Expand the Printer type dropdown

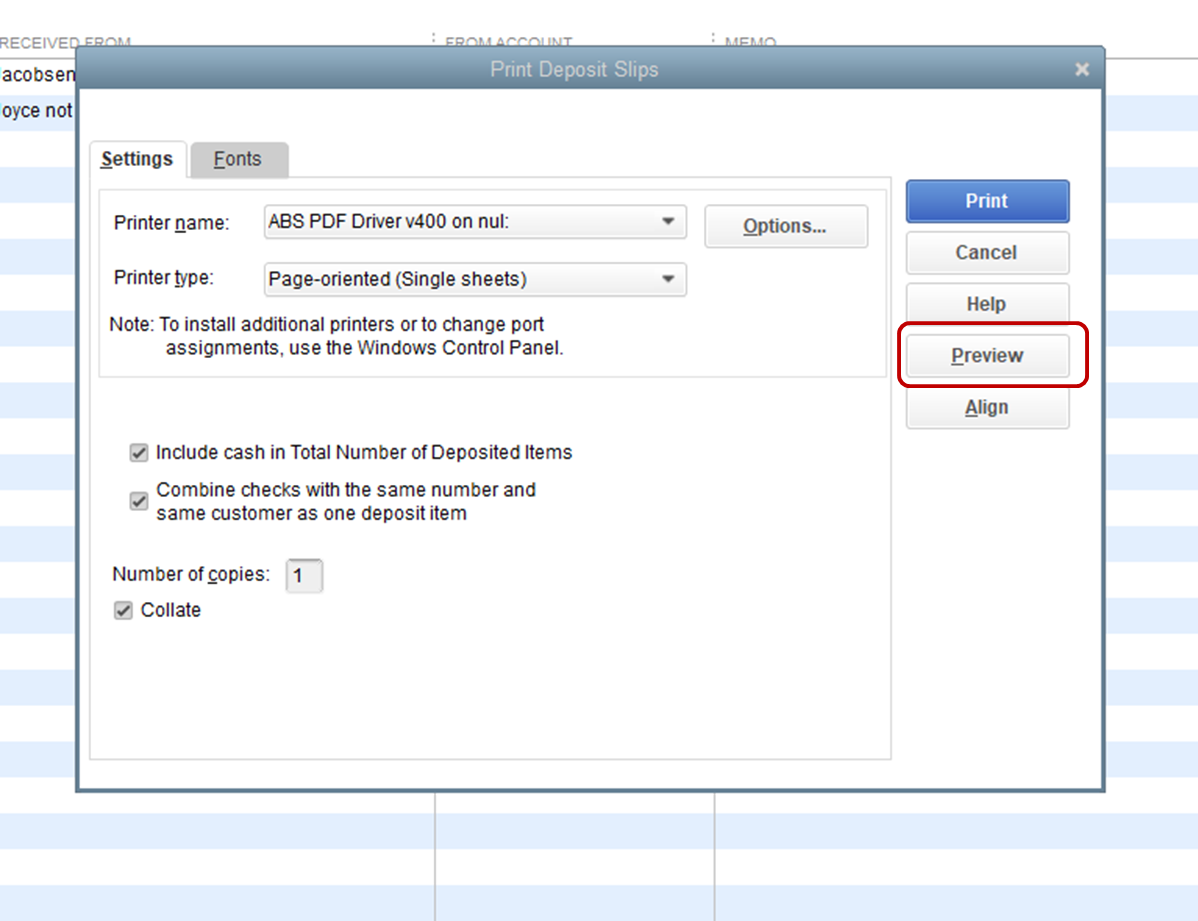click(x=668, y=280)
